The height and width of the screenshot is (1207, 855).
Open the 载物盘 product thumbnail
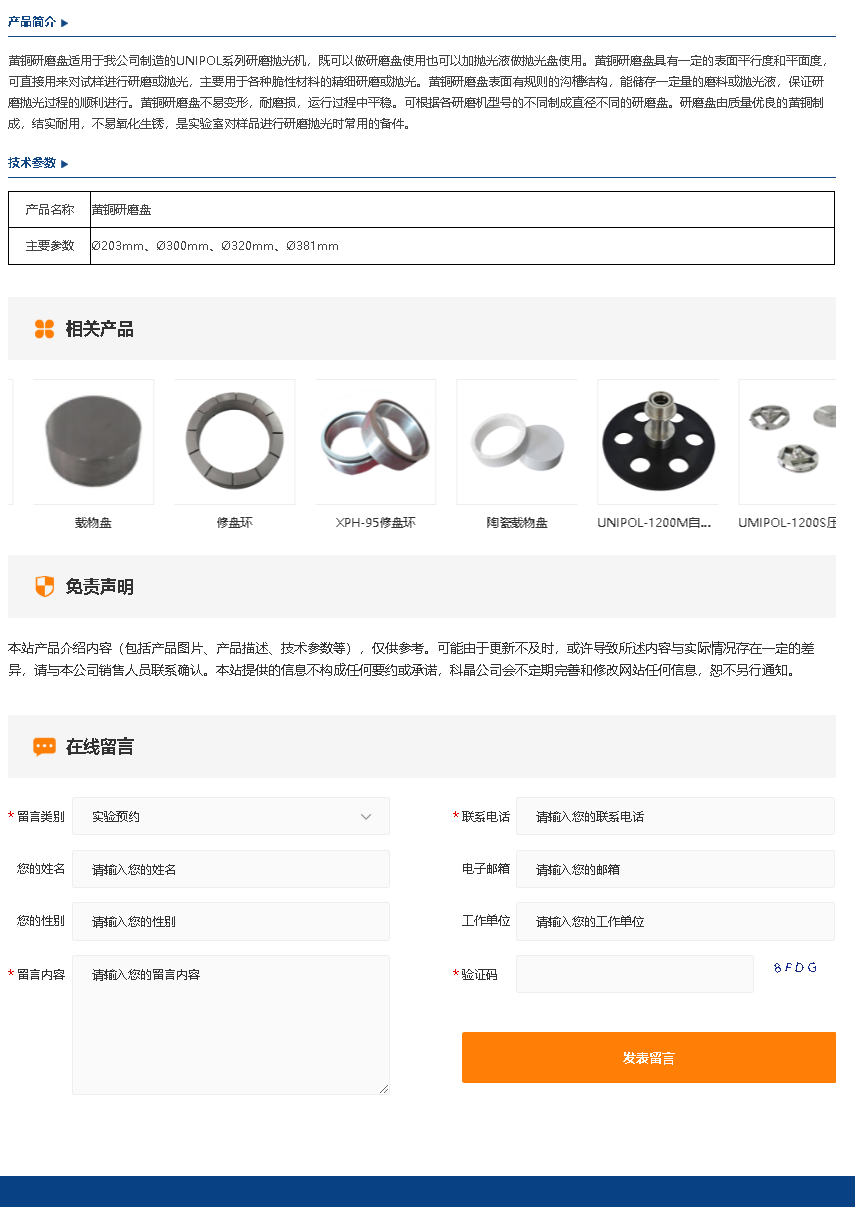93,442
